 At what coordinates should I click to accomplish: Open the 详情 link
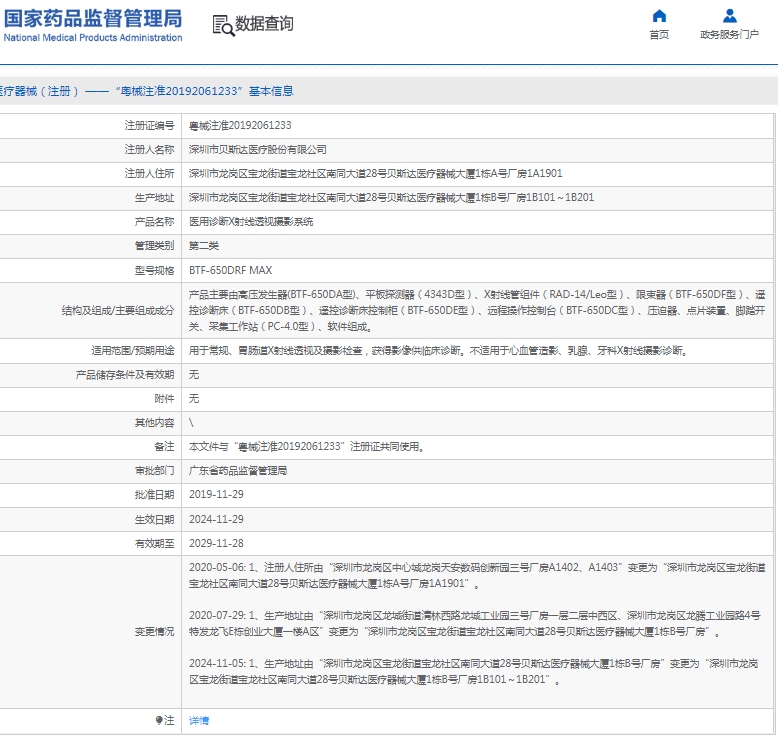(x=199, y=720)
